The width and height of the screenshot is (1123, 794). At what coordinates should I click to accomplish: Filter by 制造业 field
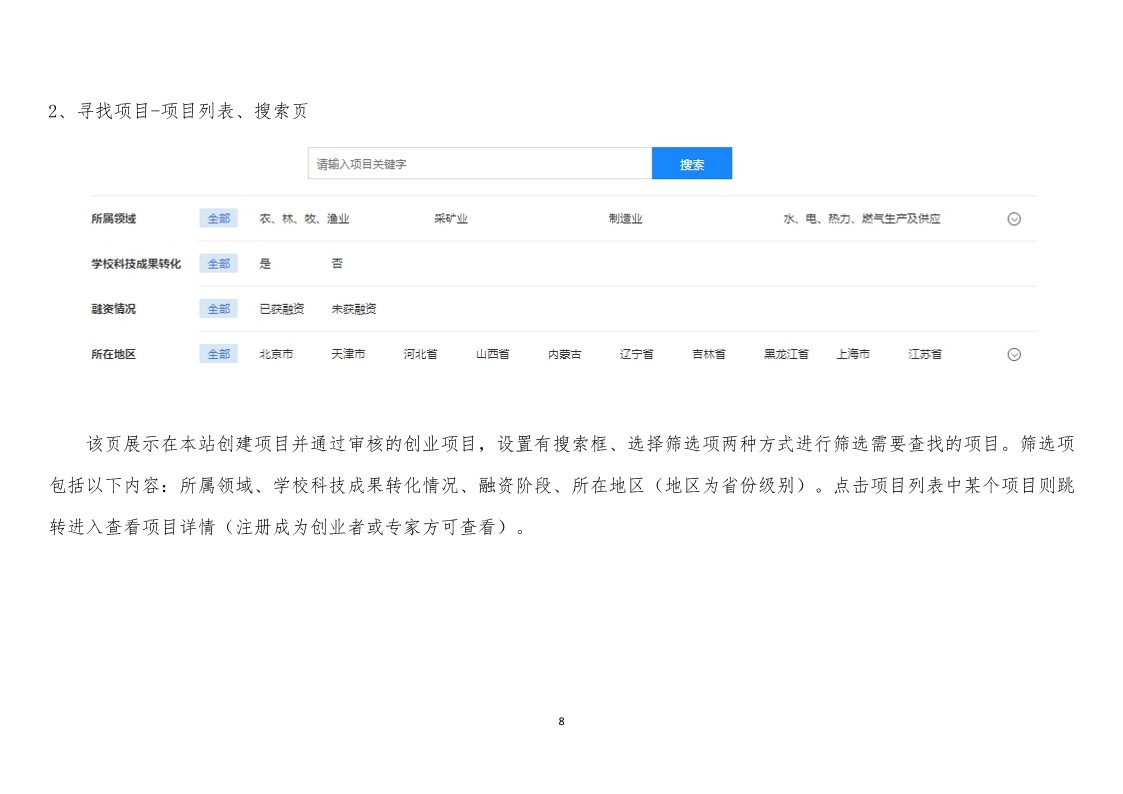coord(625,218)
